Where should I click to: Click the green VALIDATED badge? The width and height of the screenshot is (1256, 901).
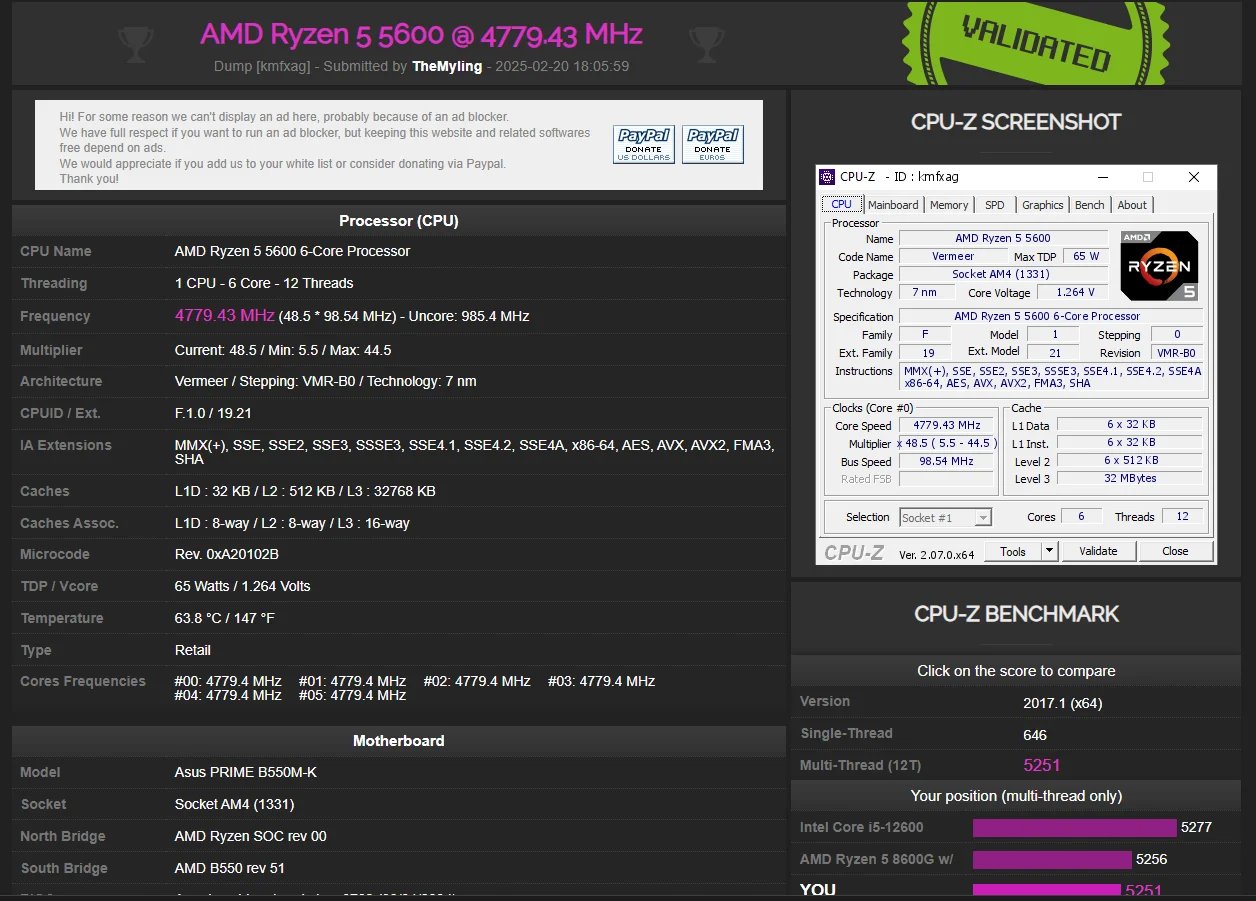pyautogui.click(x=1036, y=42)
